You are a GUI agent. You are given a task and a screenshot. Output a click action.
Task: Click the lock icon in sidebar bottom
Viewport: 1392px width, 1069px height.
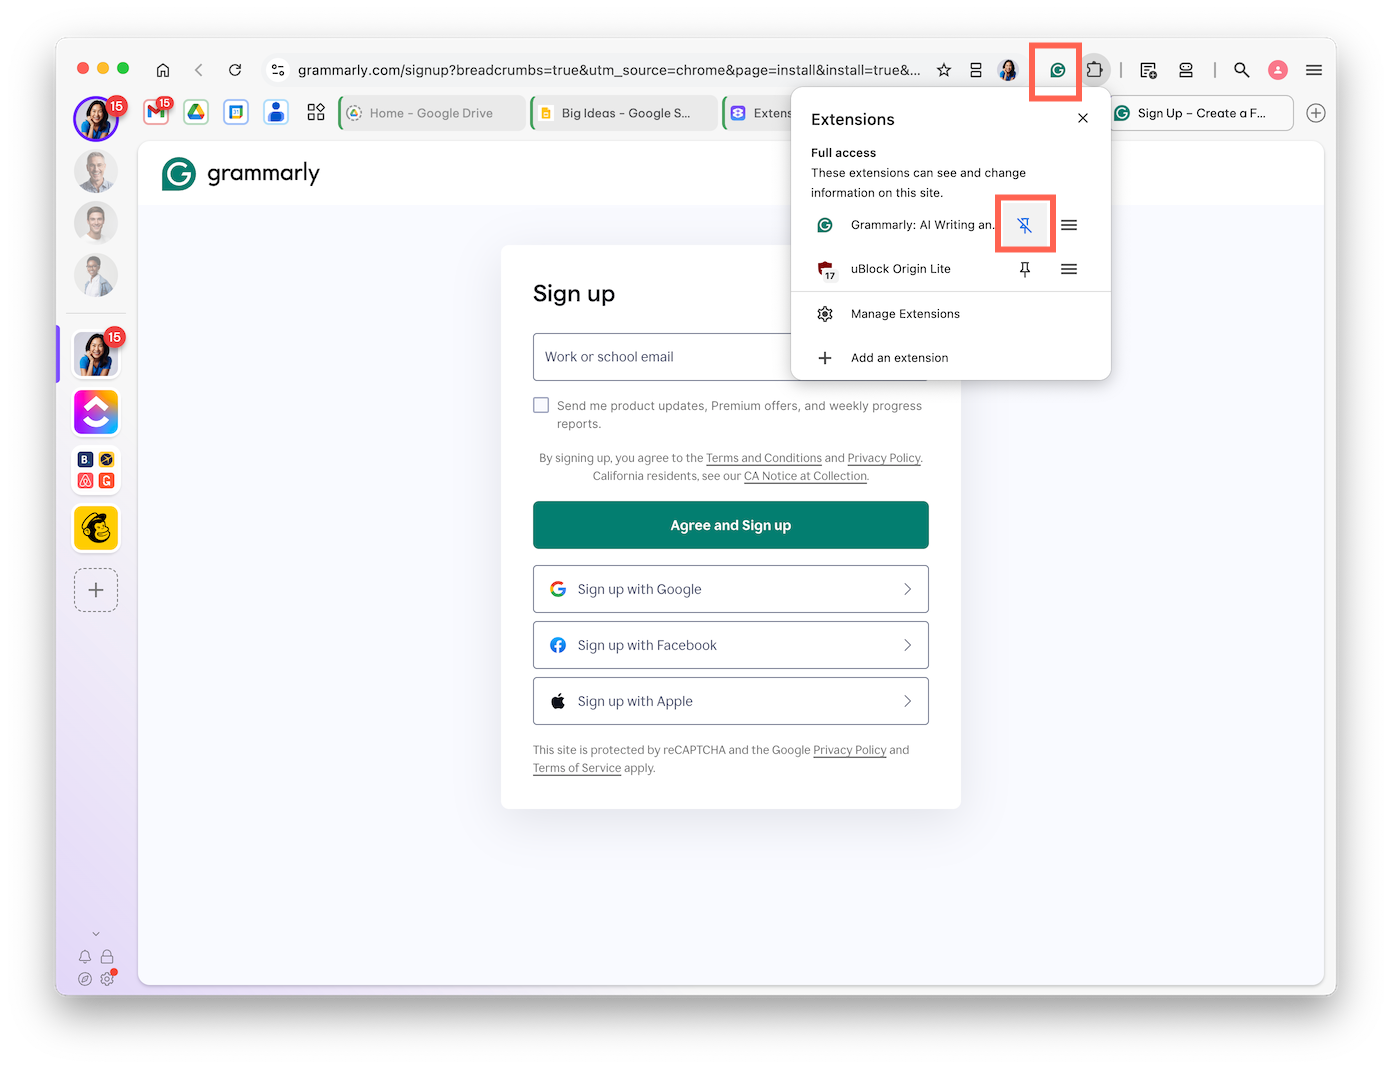(x=107, y=957)
